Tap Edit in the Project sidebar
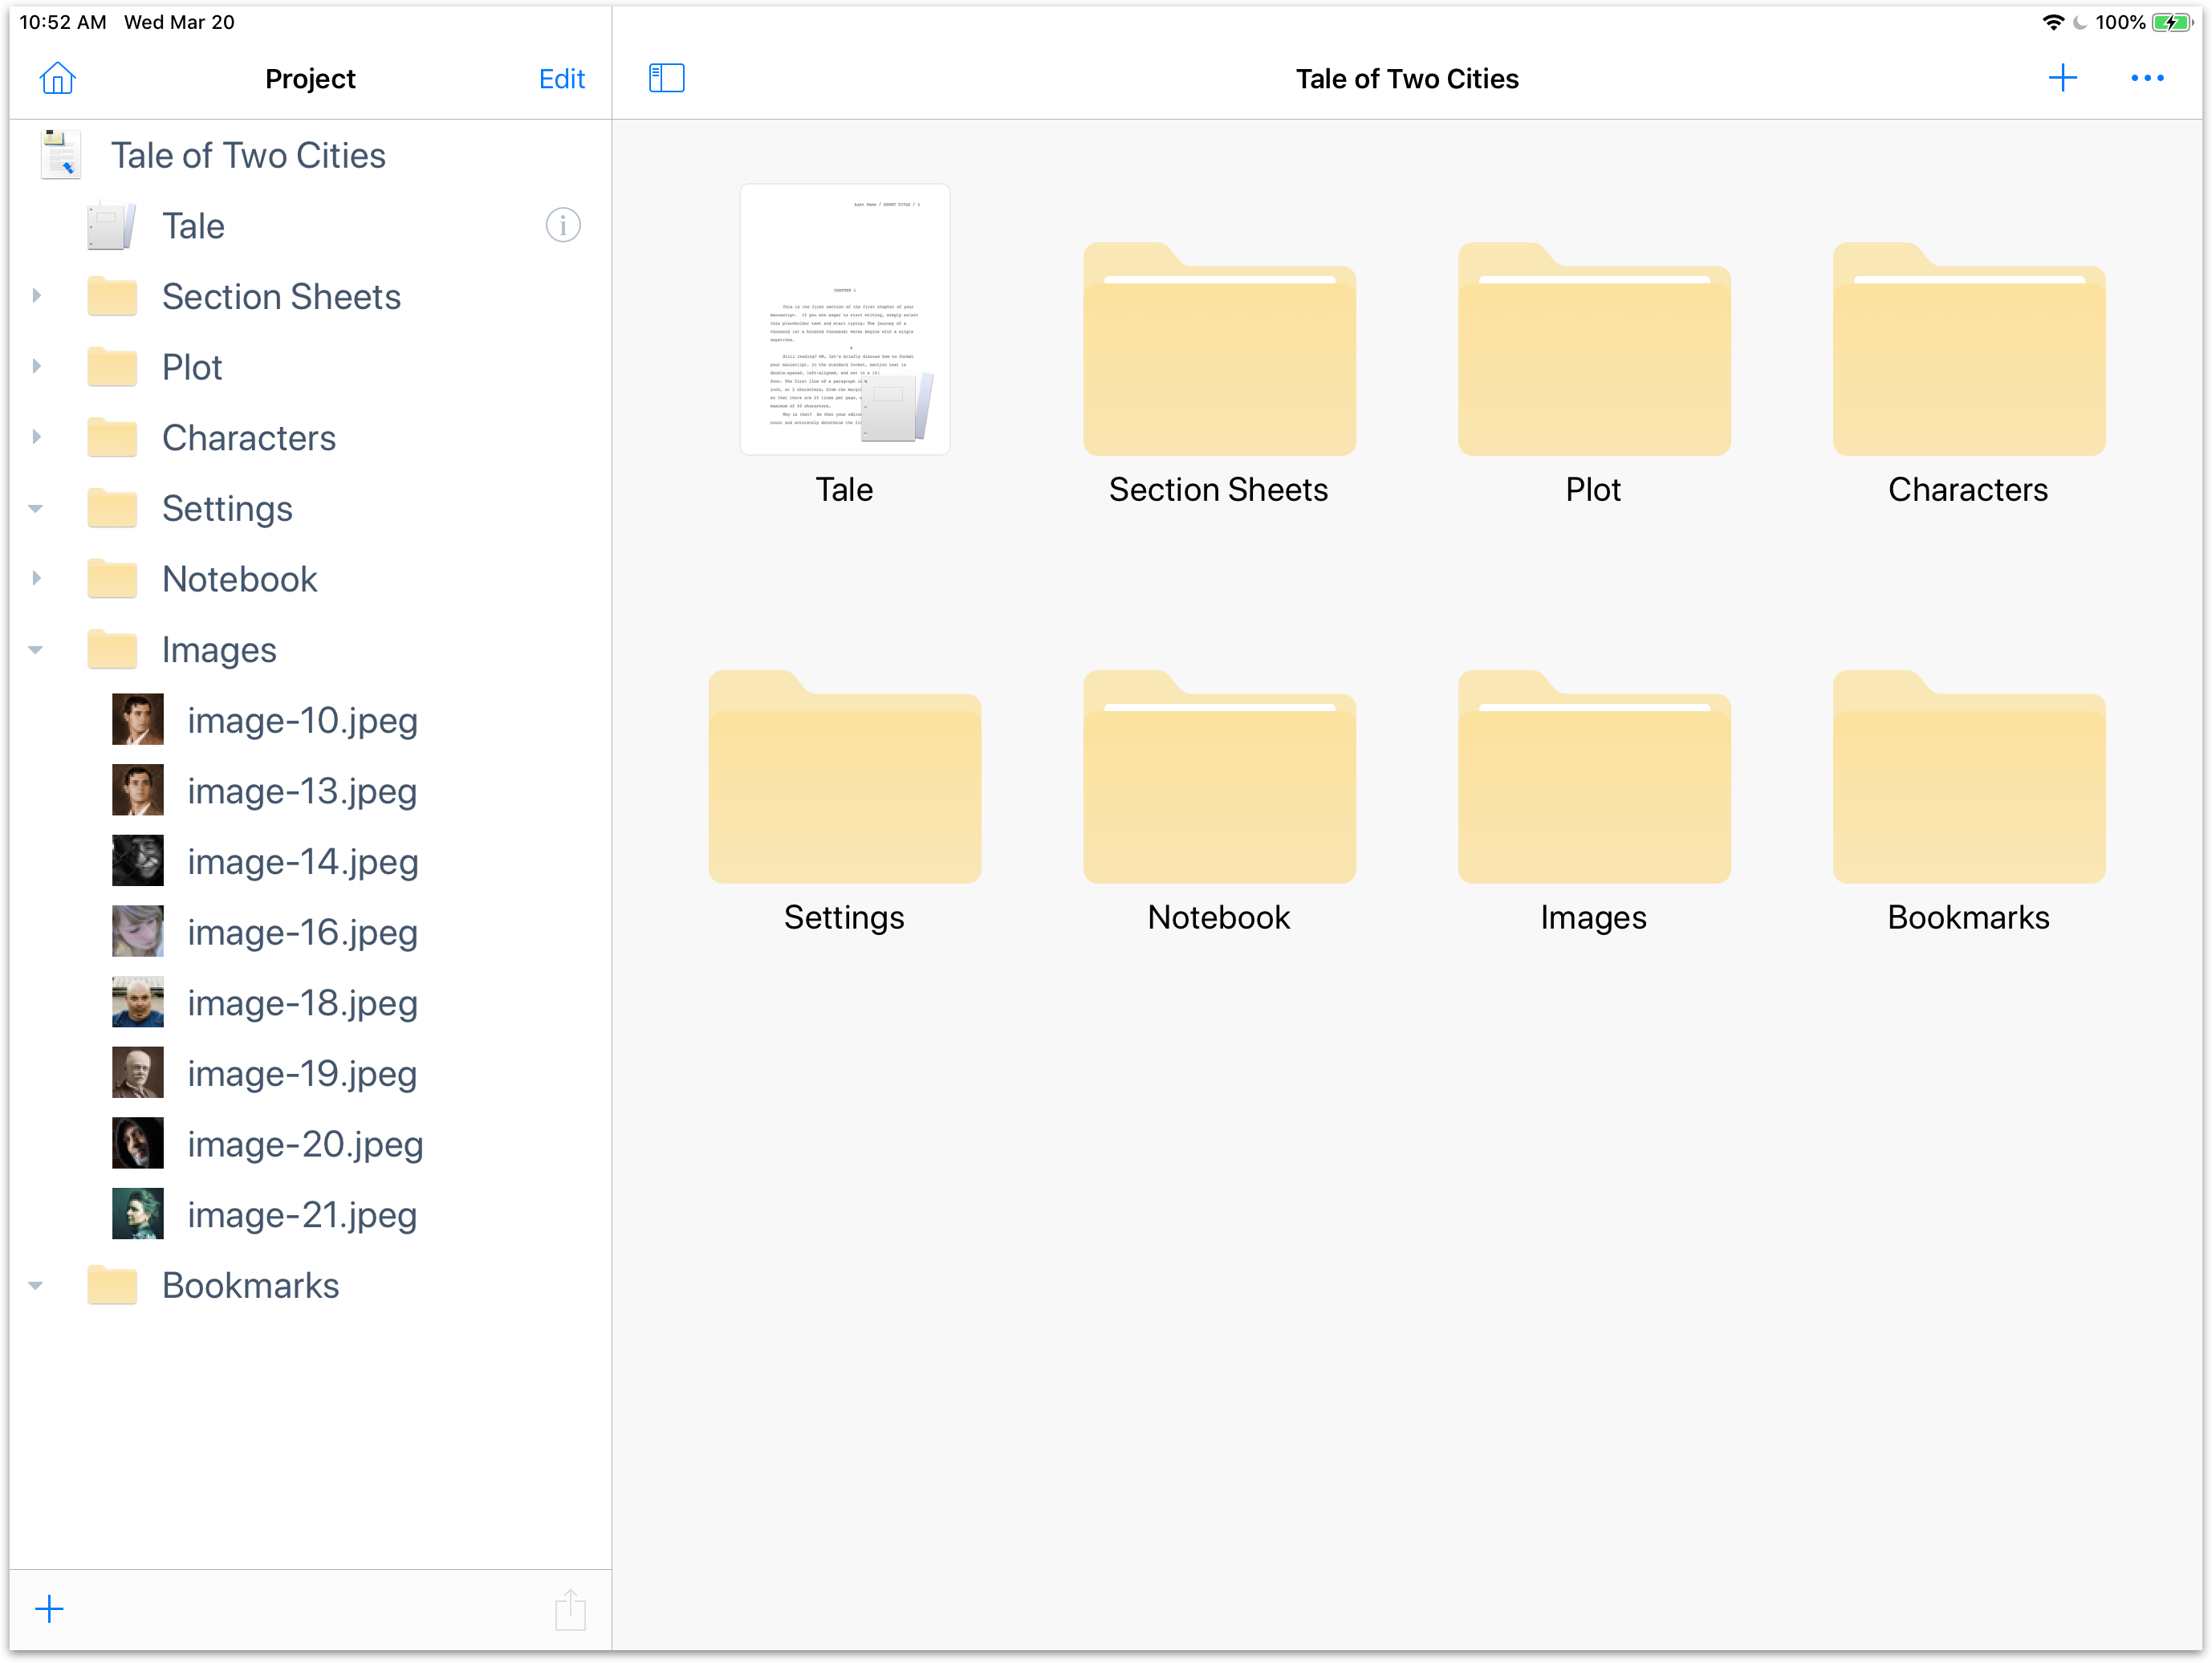Viewport: 2212px width, 1663px height. 561,79
